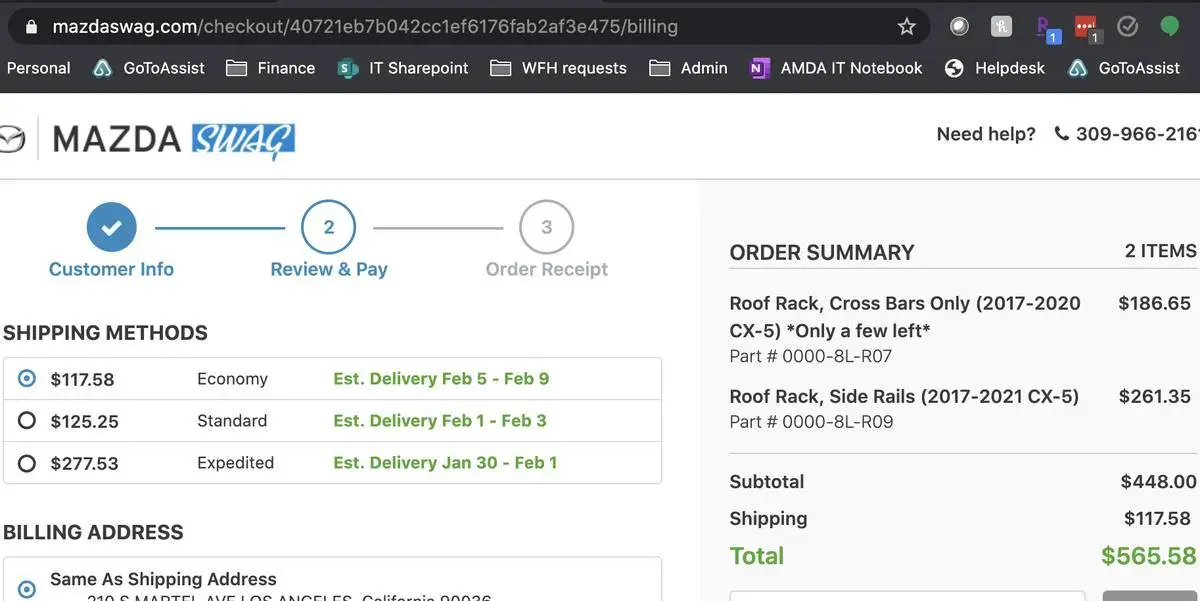Bookmark this page with the star icon
This screenshot has width=1200, height=601.
(x=906, y=27)
